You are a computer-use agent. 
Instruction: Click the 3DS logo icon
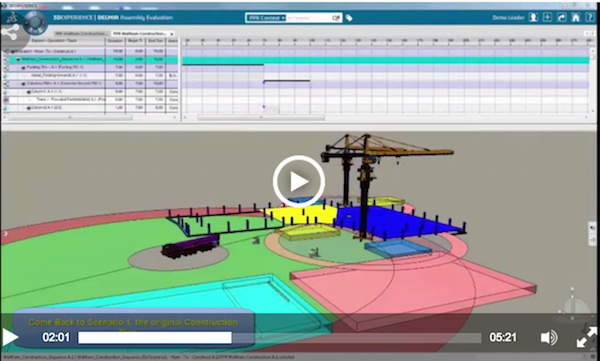[x=12, y=18]
